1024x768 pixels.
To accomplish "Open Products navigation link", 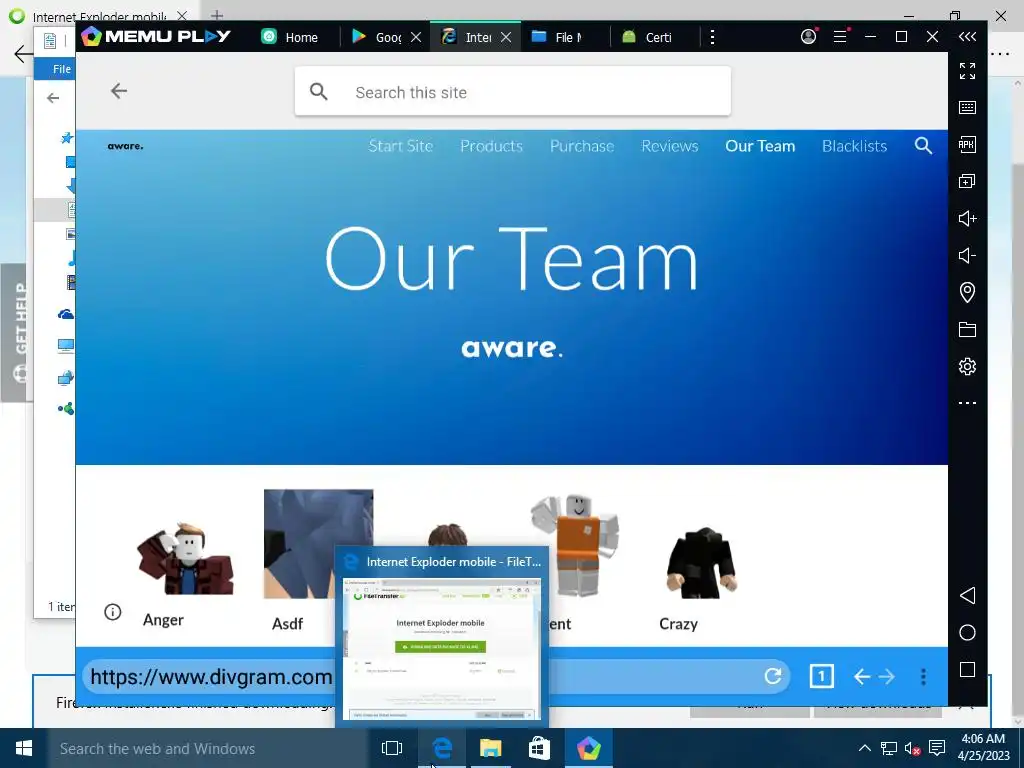I will 491,146.
